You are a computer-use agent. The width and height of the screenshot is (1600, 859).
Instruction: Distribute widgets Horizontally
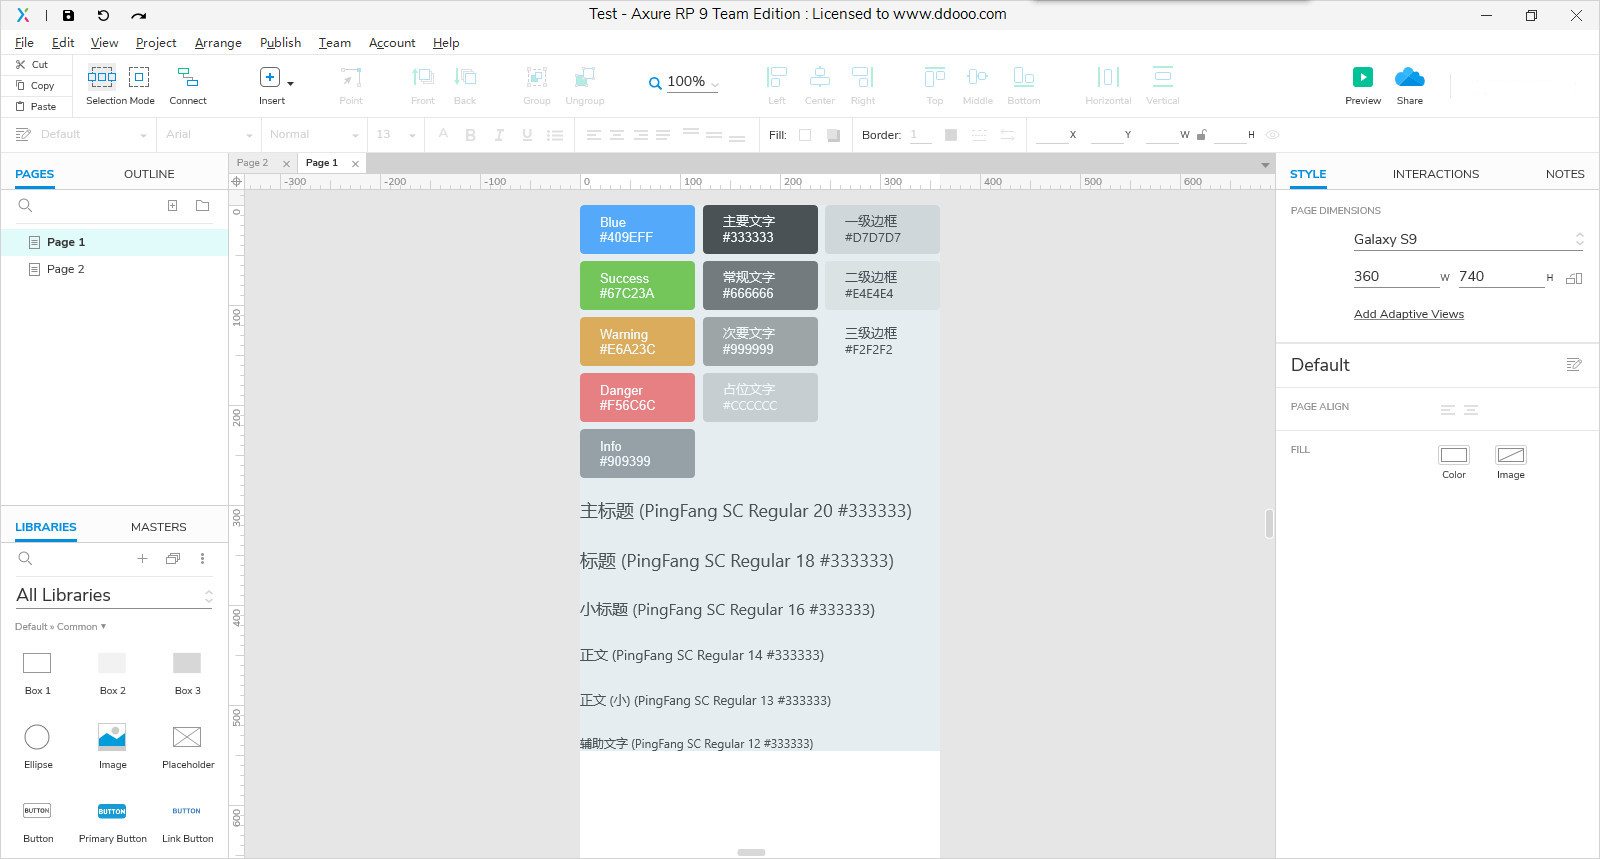[x=1108, y=85]
